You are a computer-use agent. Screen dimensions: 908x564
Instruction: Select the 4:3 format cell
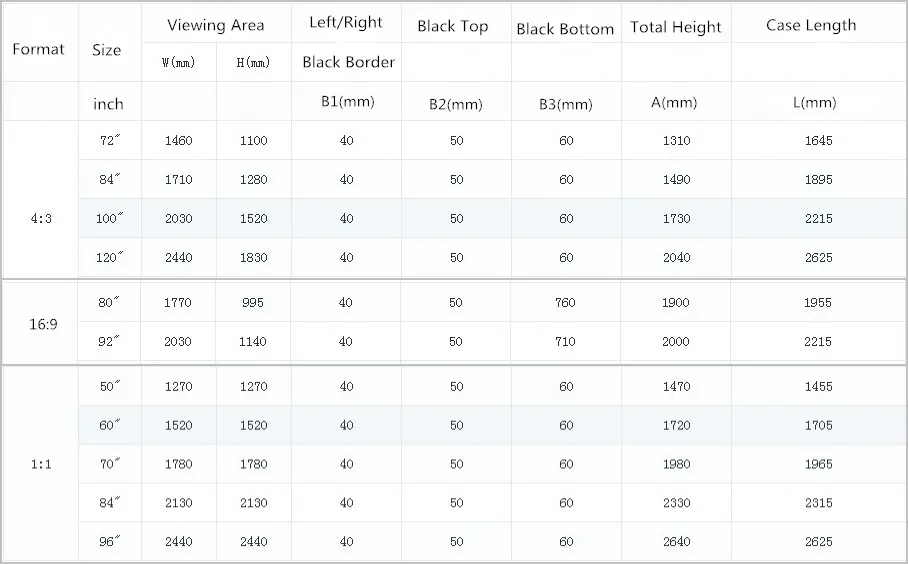[x=41, y=218]
